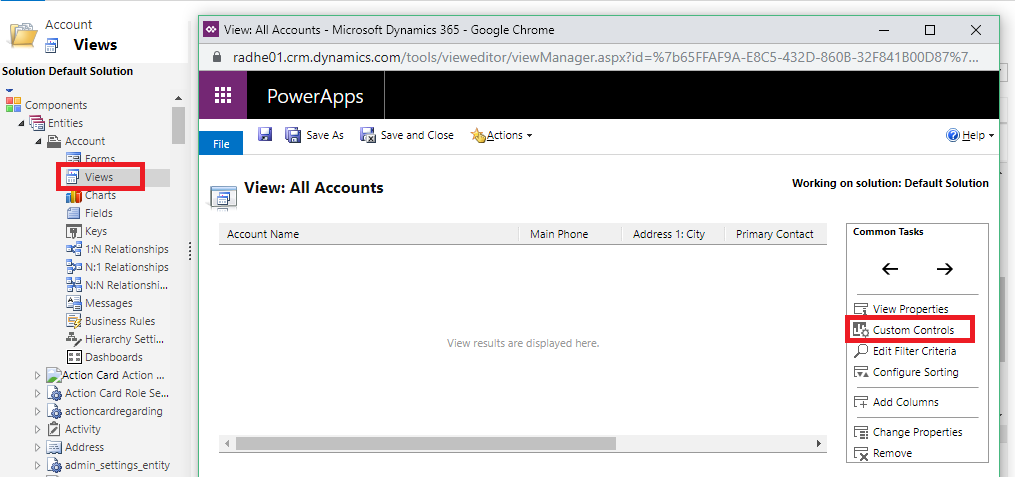The image size is (1015, 477).
Task: Open Custom Controls task
Action: 904,330
